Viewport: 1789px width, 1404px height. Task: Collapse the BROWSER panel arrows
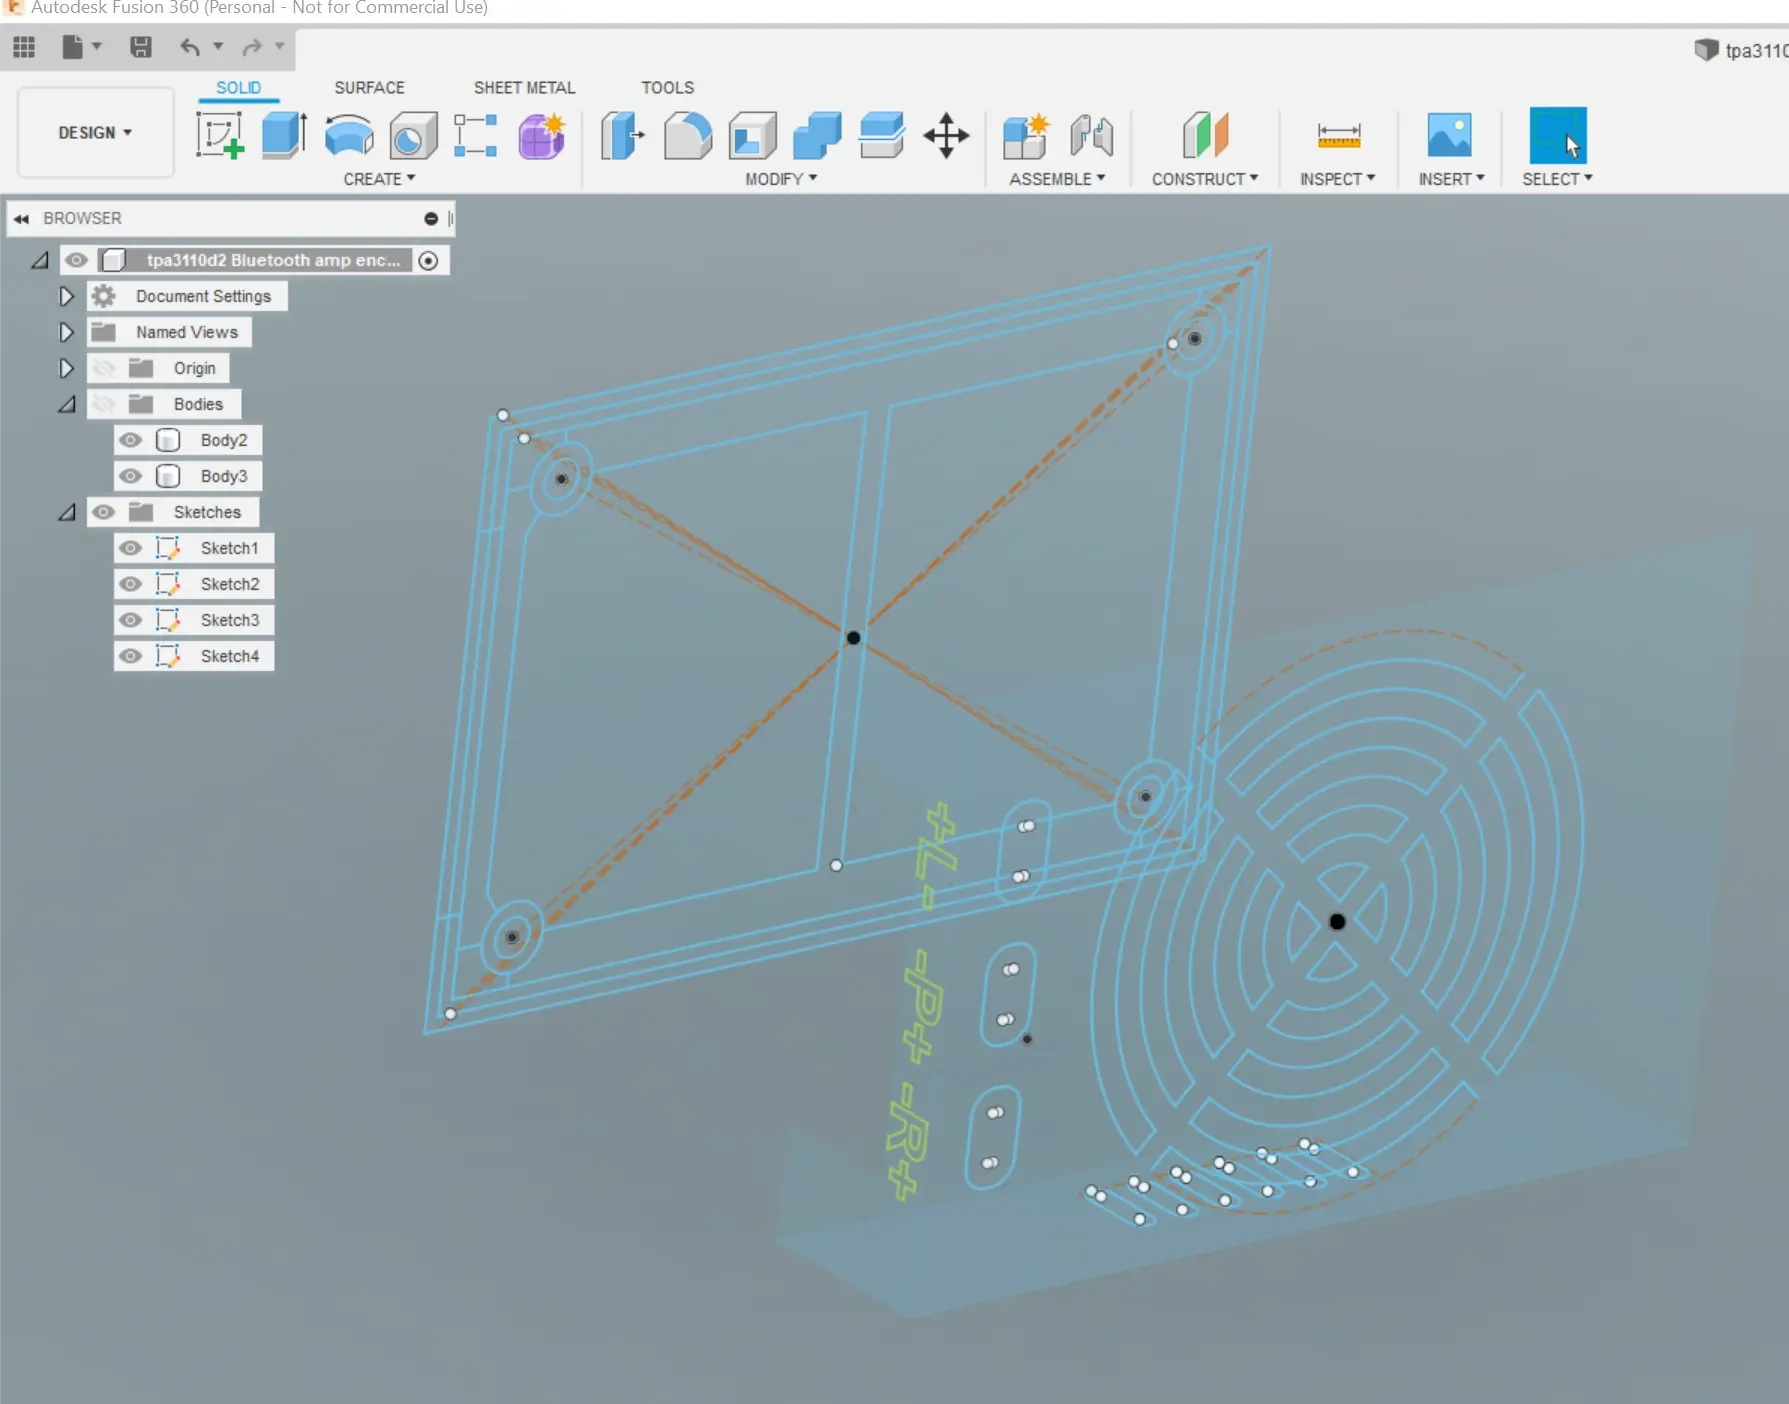tap(21, 218)
